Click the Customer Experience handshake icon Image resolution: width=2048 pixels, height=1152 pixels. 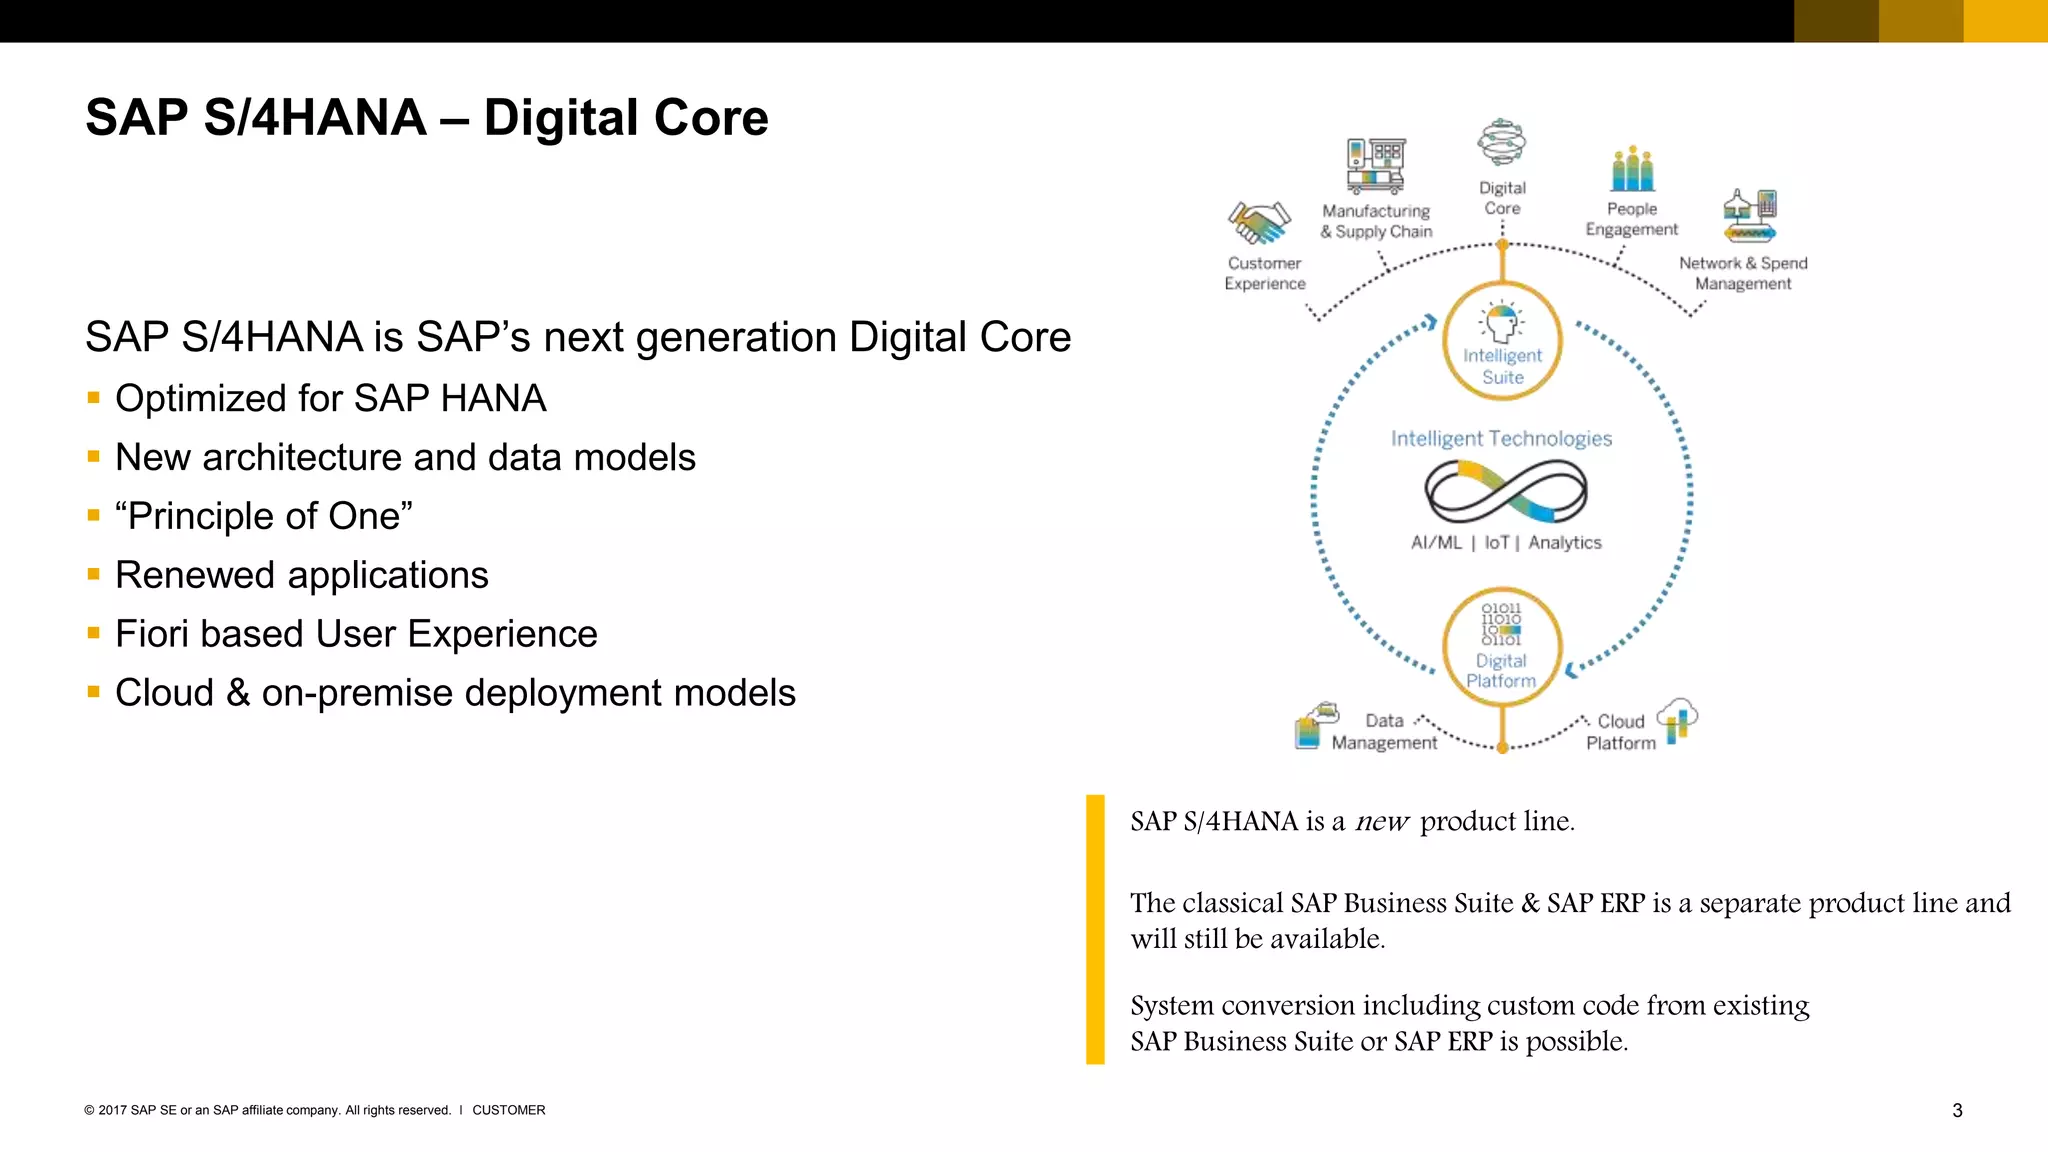click(1260, 223)
